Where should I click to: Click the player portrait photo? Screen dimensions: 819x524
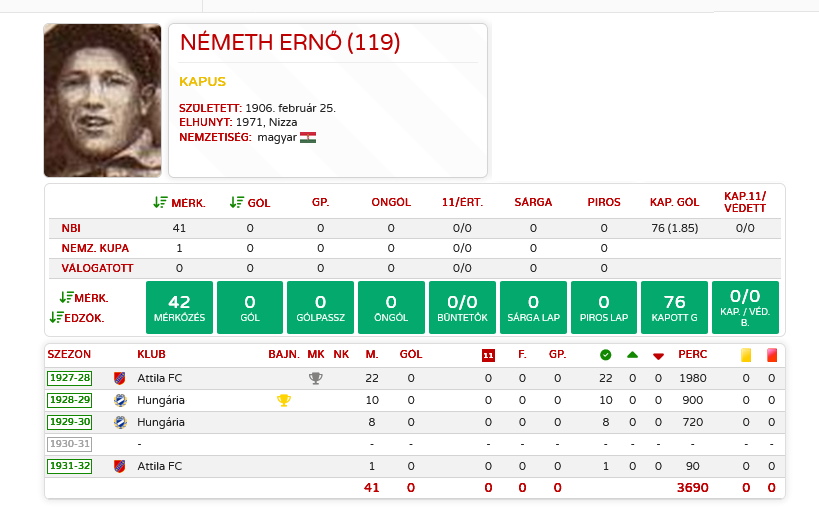pyautogui.click(x=102, y=100)
